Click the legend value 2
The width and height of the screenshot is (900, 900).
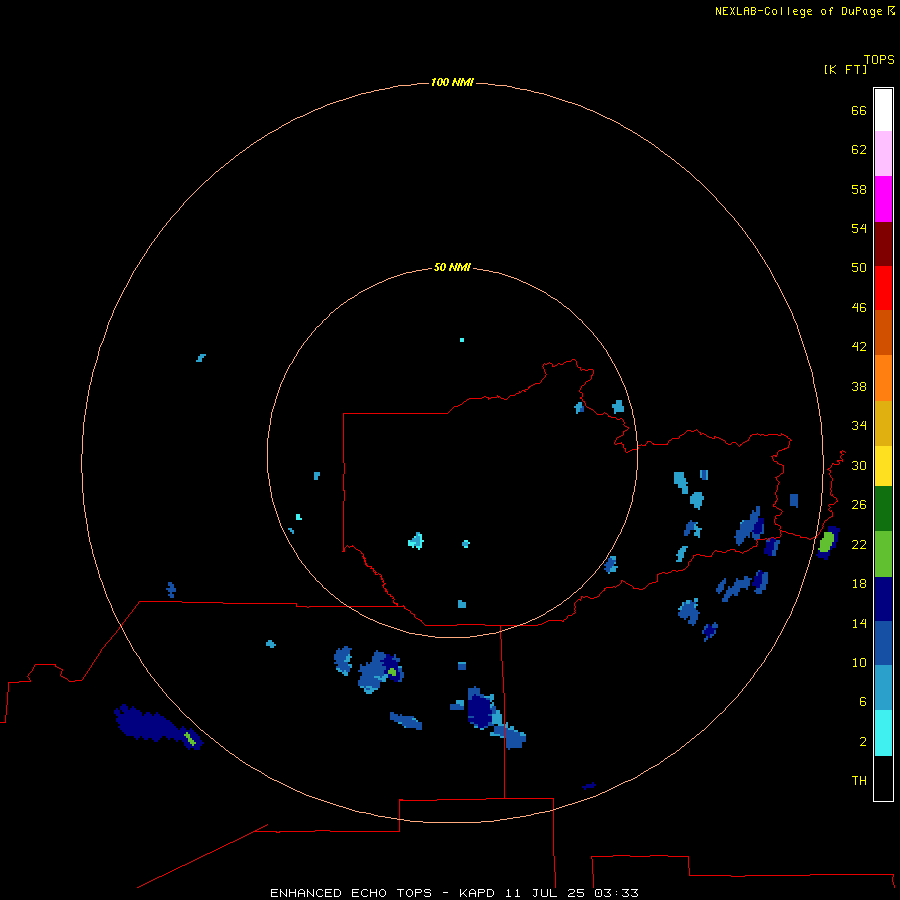point(863,742)
